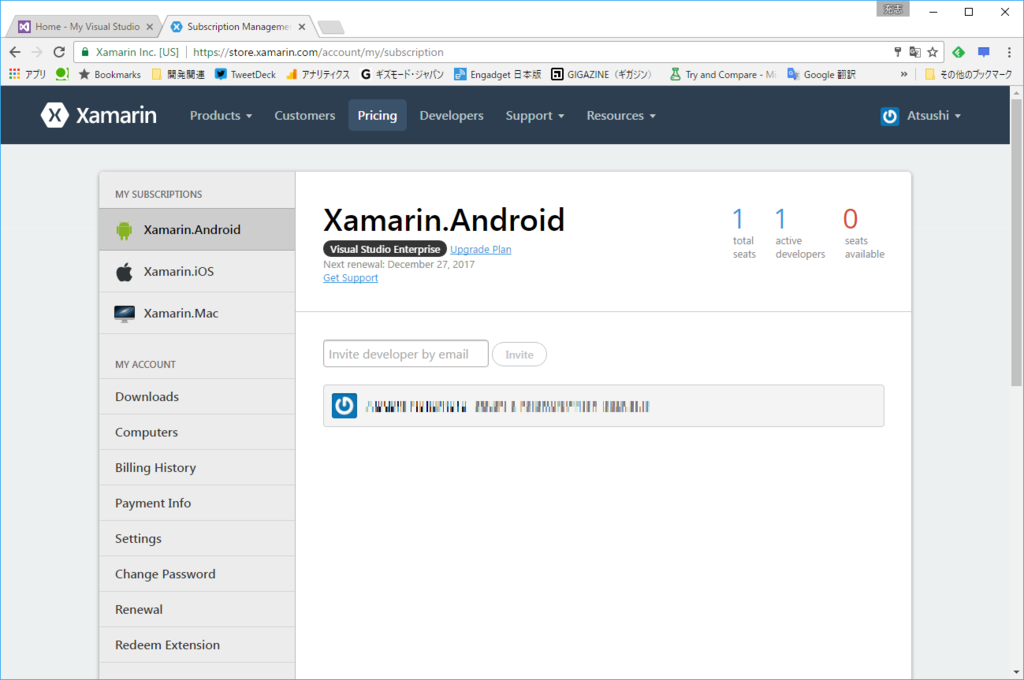Open the Pricing page
Screen dimensions: 1024x680
click(x=377, y=116)
